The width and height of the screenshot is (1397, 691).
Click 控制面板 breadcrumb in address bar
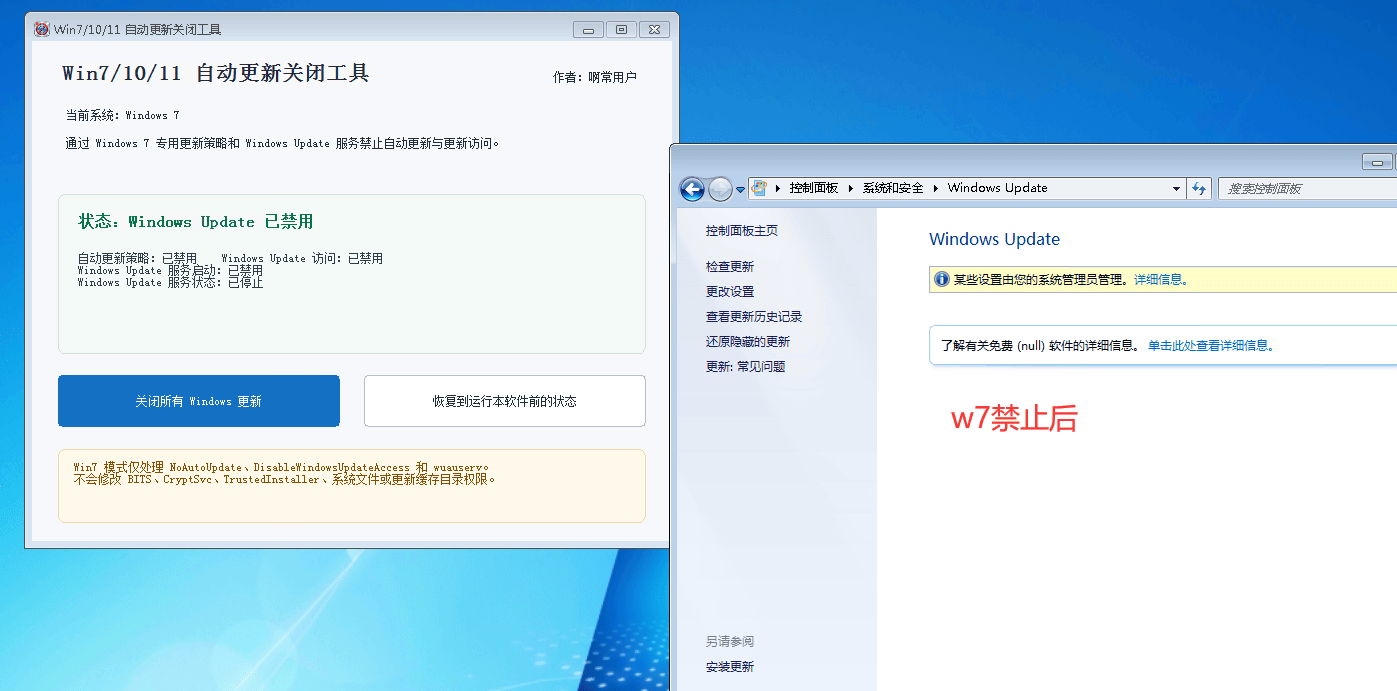(814, 188)
